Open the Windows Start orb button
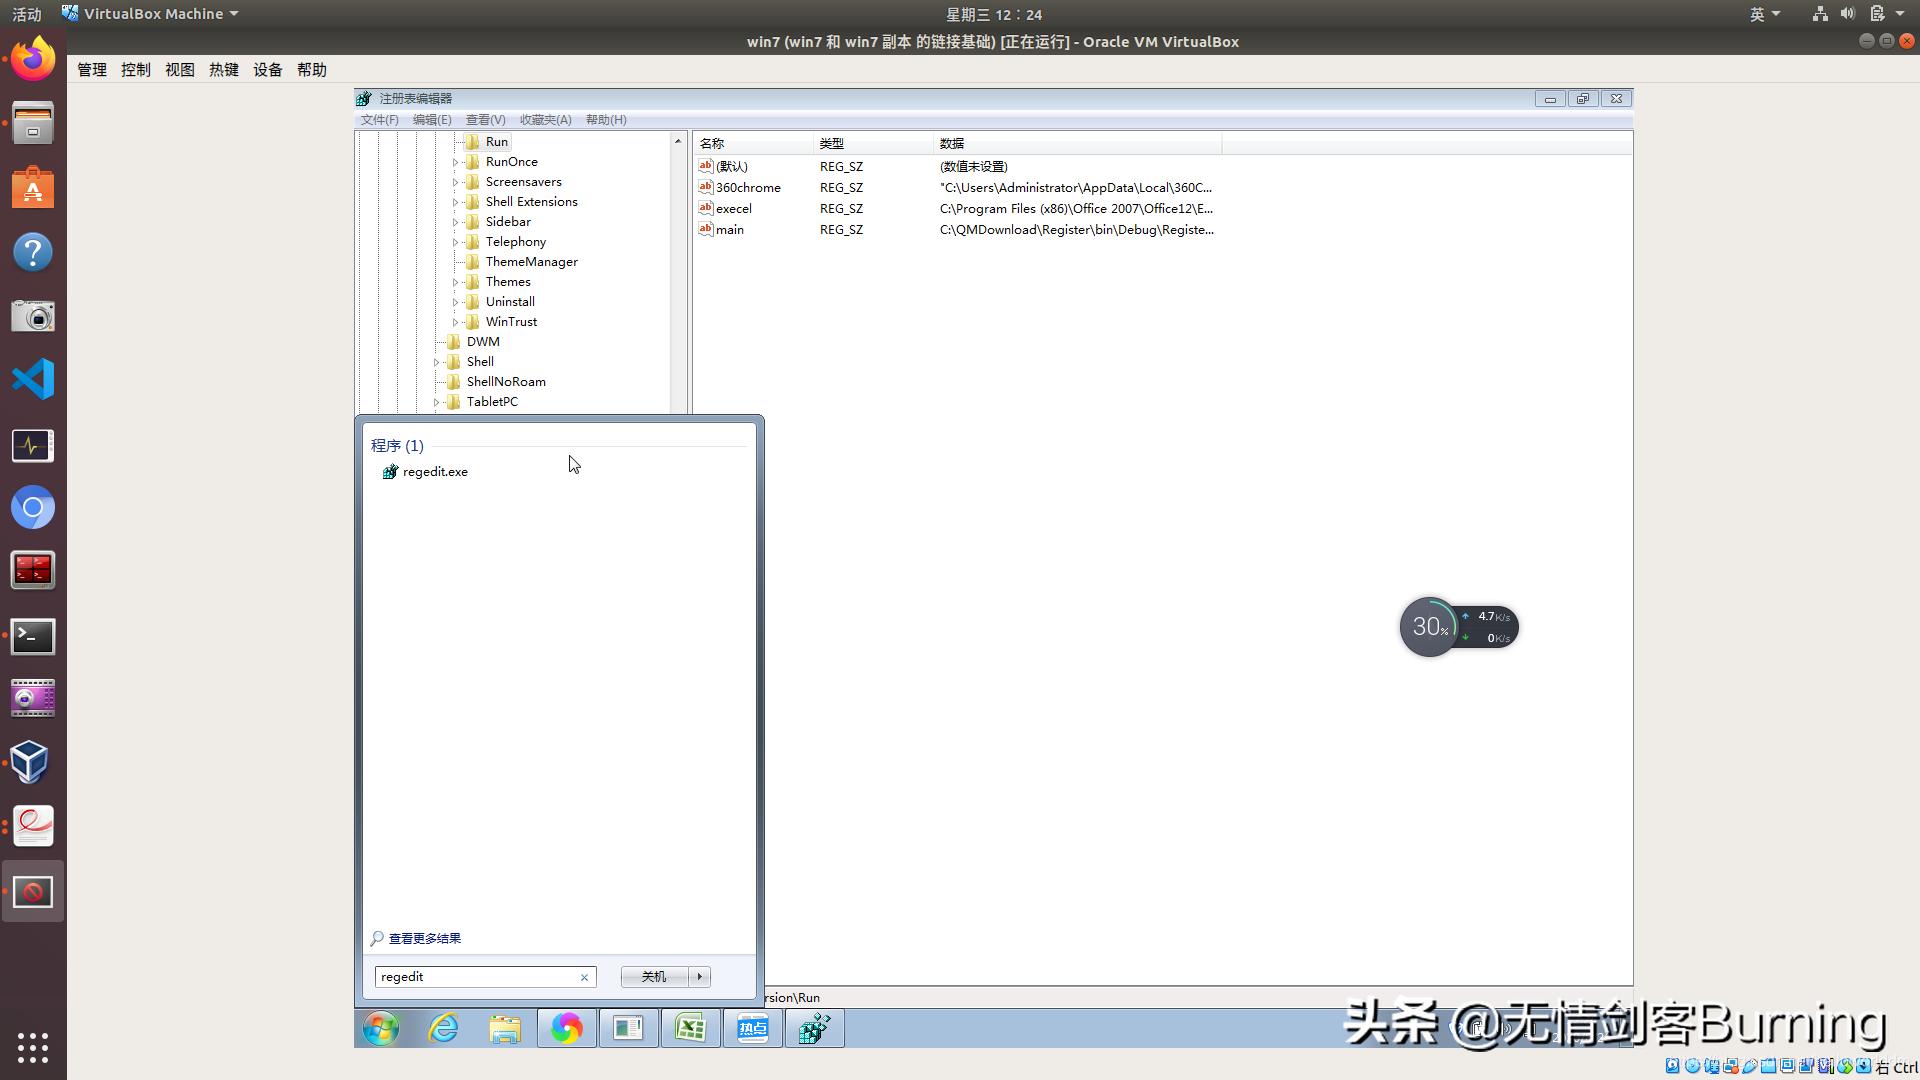 [380, 1028]
